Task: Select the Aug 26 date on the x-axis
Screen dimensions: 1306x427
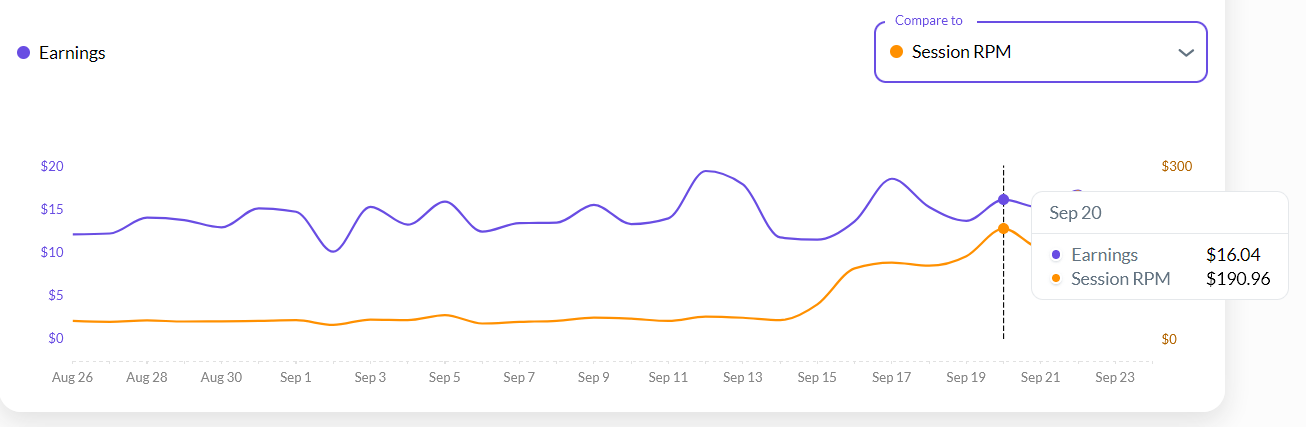Action: [72, 378]
